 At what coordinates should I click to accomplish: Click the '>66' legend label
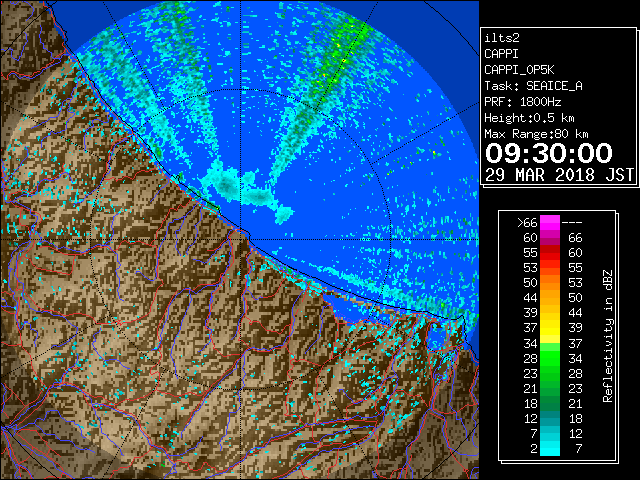(527, 222)
